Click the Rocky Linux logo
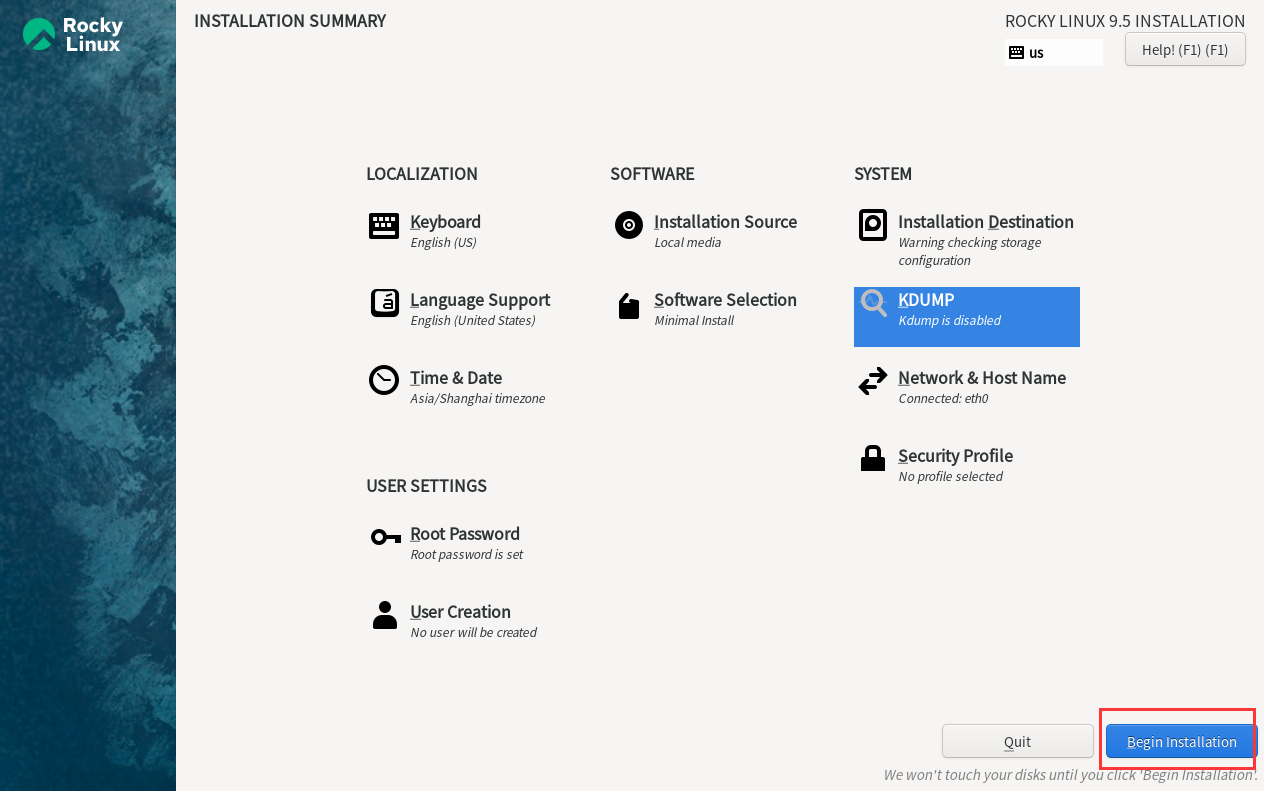Viewport: 1264px width, 791px height. (73, 34)
